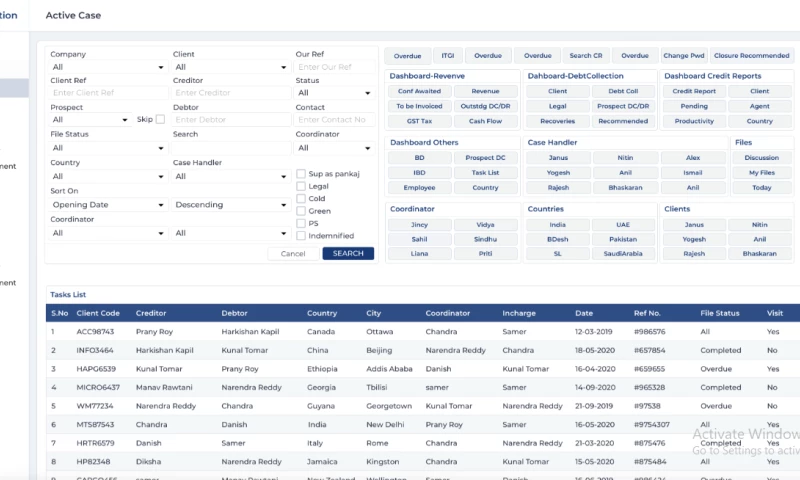Viewport: 800px width, 480px height.
Task: Enable the Legal checkbox
Action: pos(301,186)
